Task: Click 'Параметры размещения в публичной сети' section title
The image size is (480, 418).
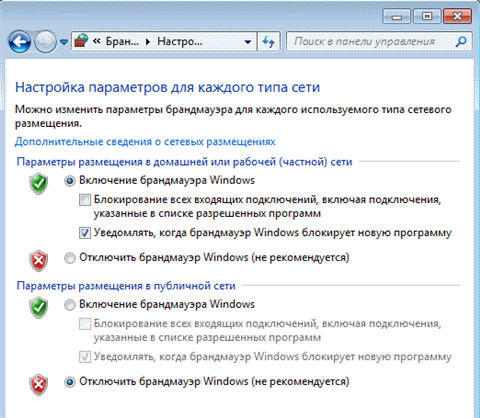Action: pos(126,286)
